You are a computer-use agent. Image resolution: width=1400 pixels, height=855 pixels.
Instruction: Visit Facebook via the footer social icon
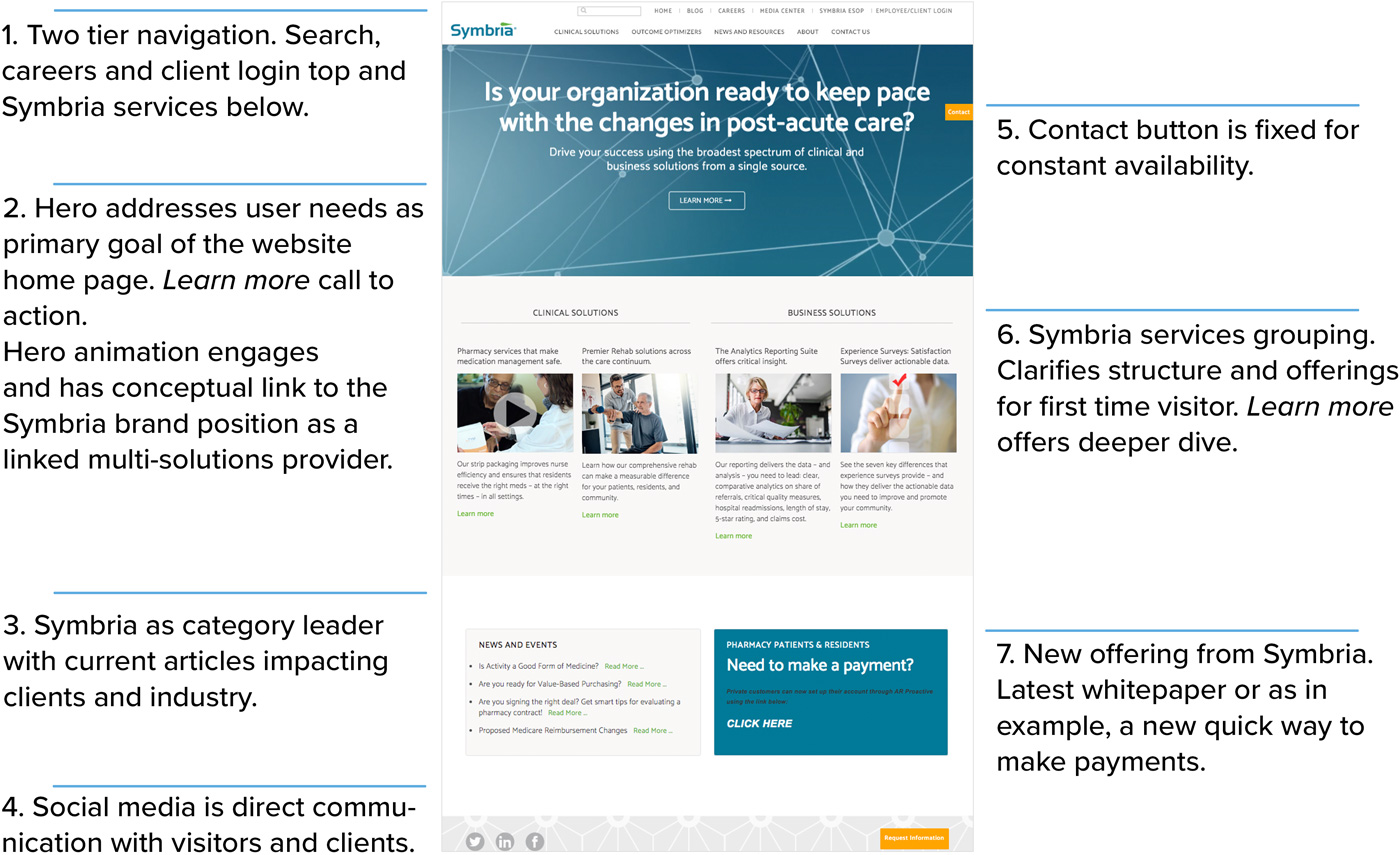(x=534, y=841)
